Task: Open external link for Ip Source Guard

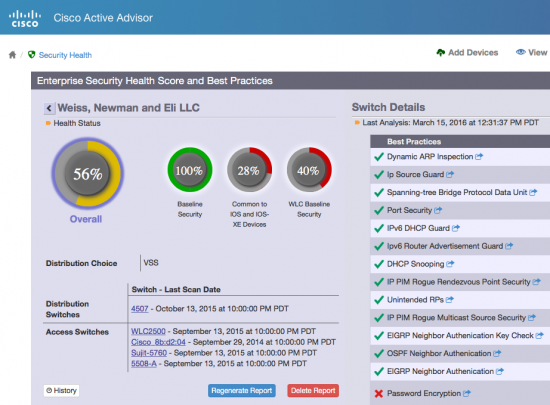Action: (450, 174)
